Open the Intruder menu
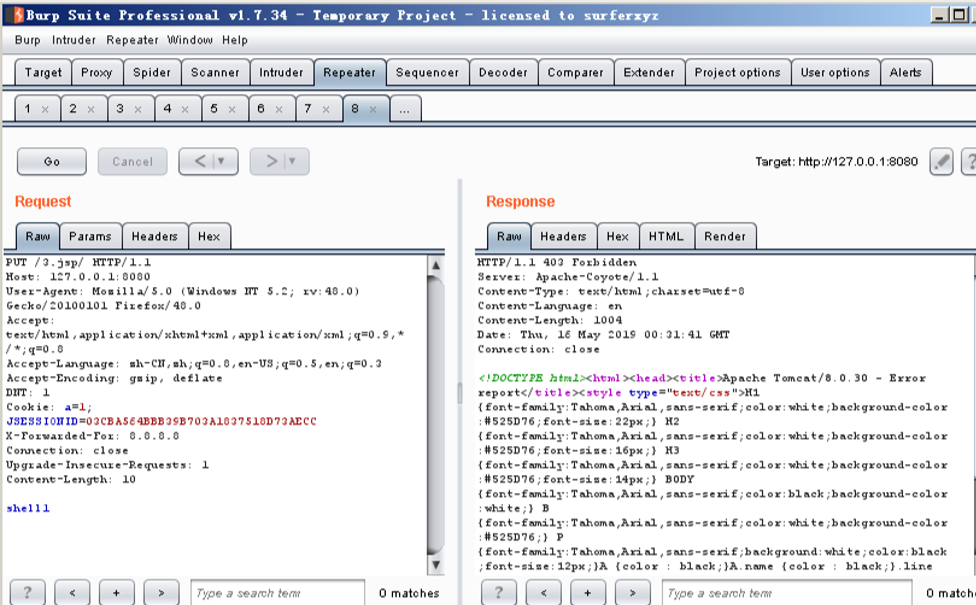Viewport: 976px width, 605px height. 73,40
